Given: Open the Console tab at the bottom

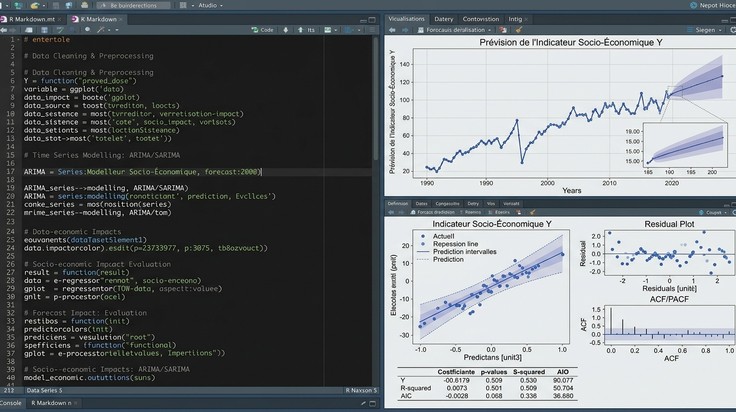Looking at the screenshot, I should (x=10, y=403).
